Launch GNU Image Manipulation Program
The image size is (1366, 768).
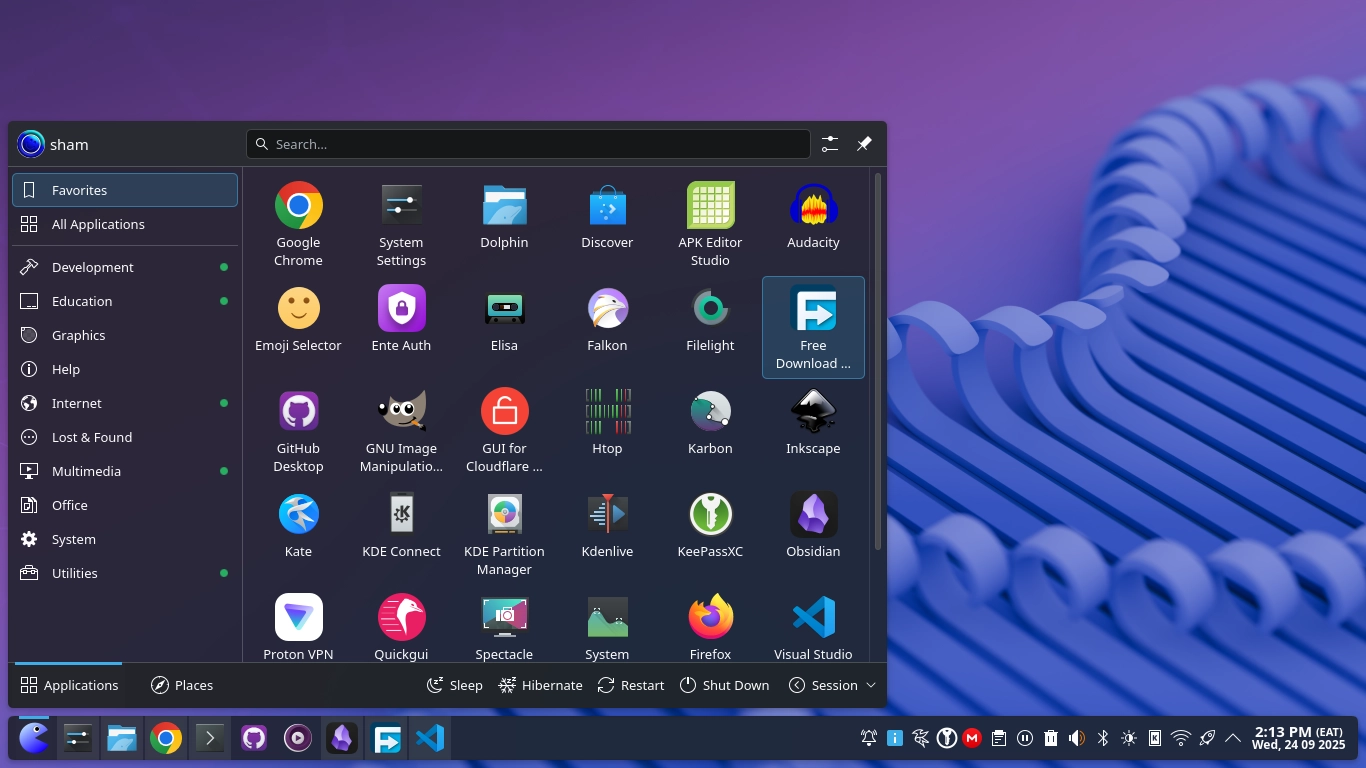401,430
